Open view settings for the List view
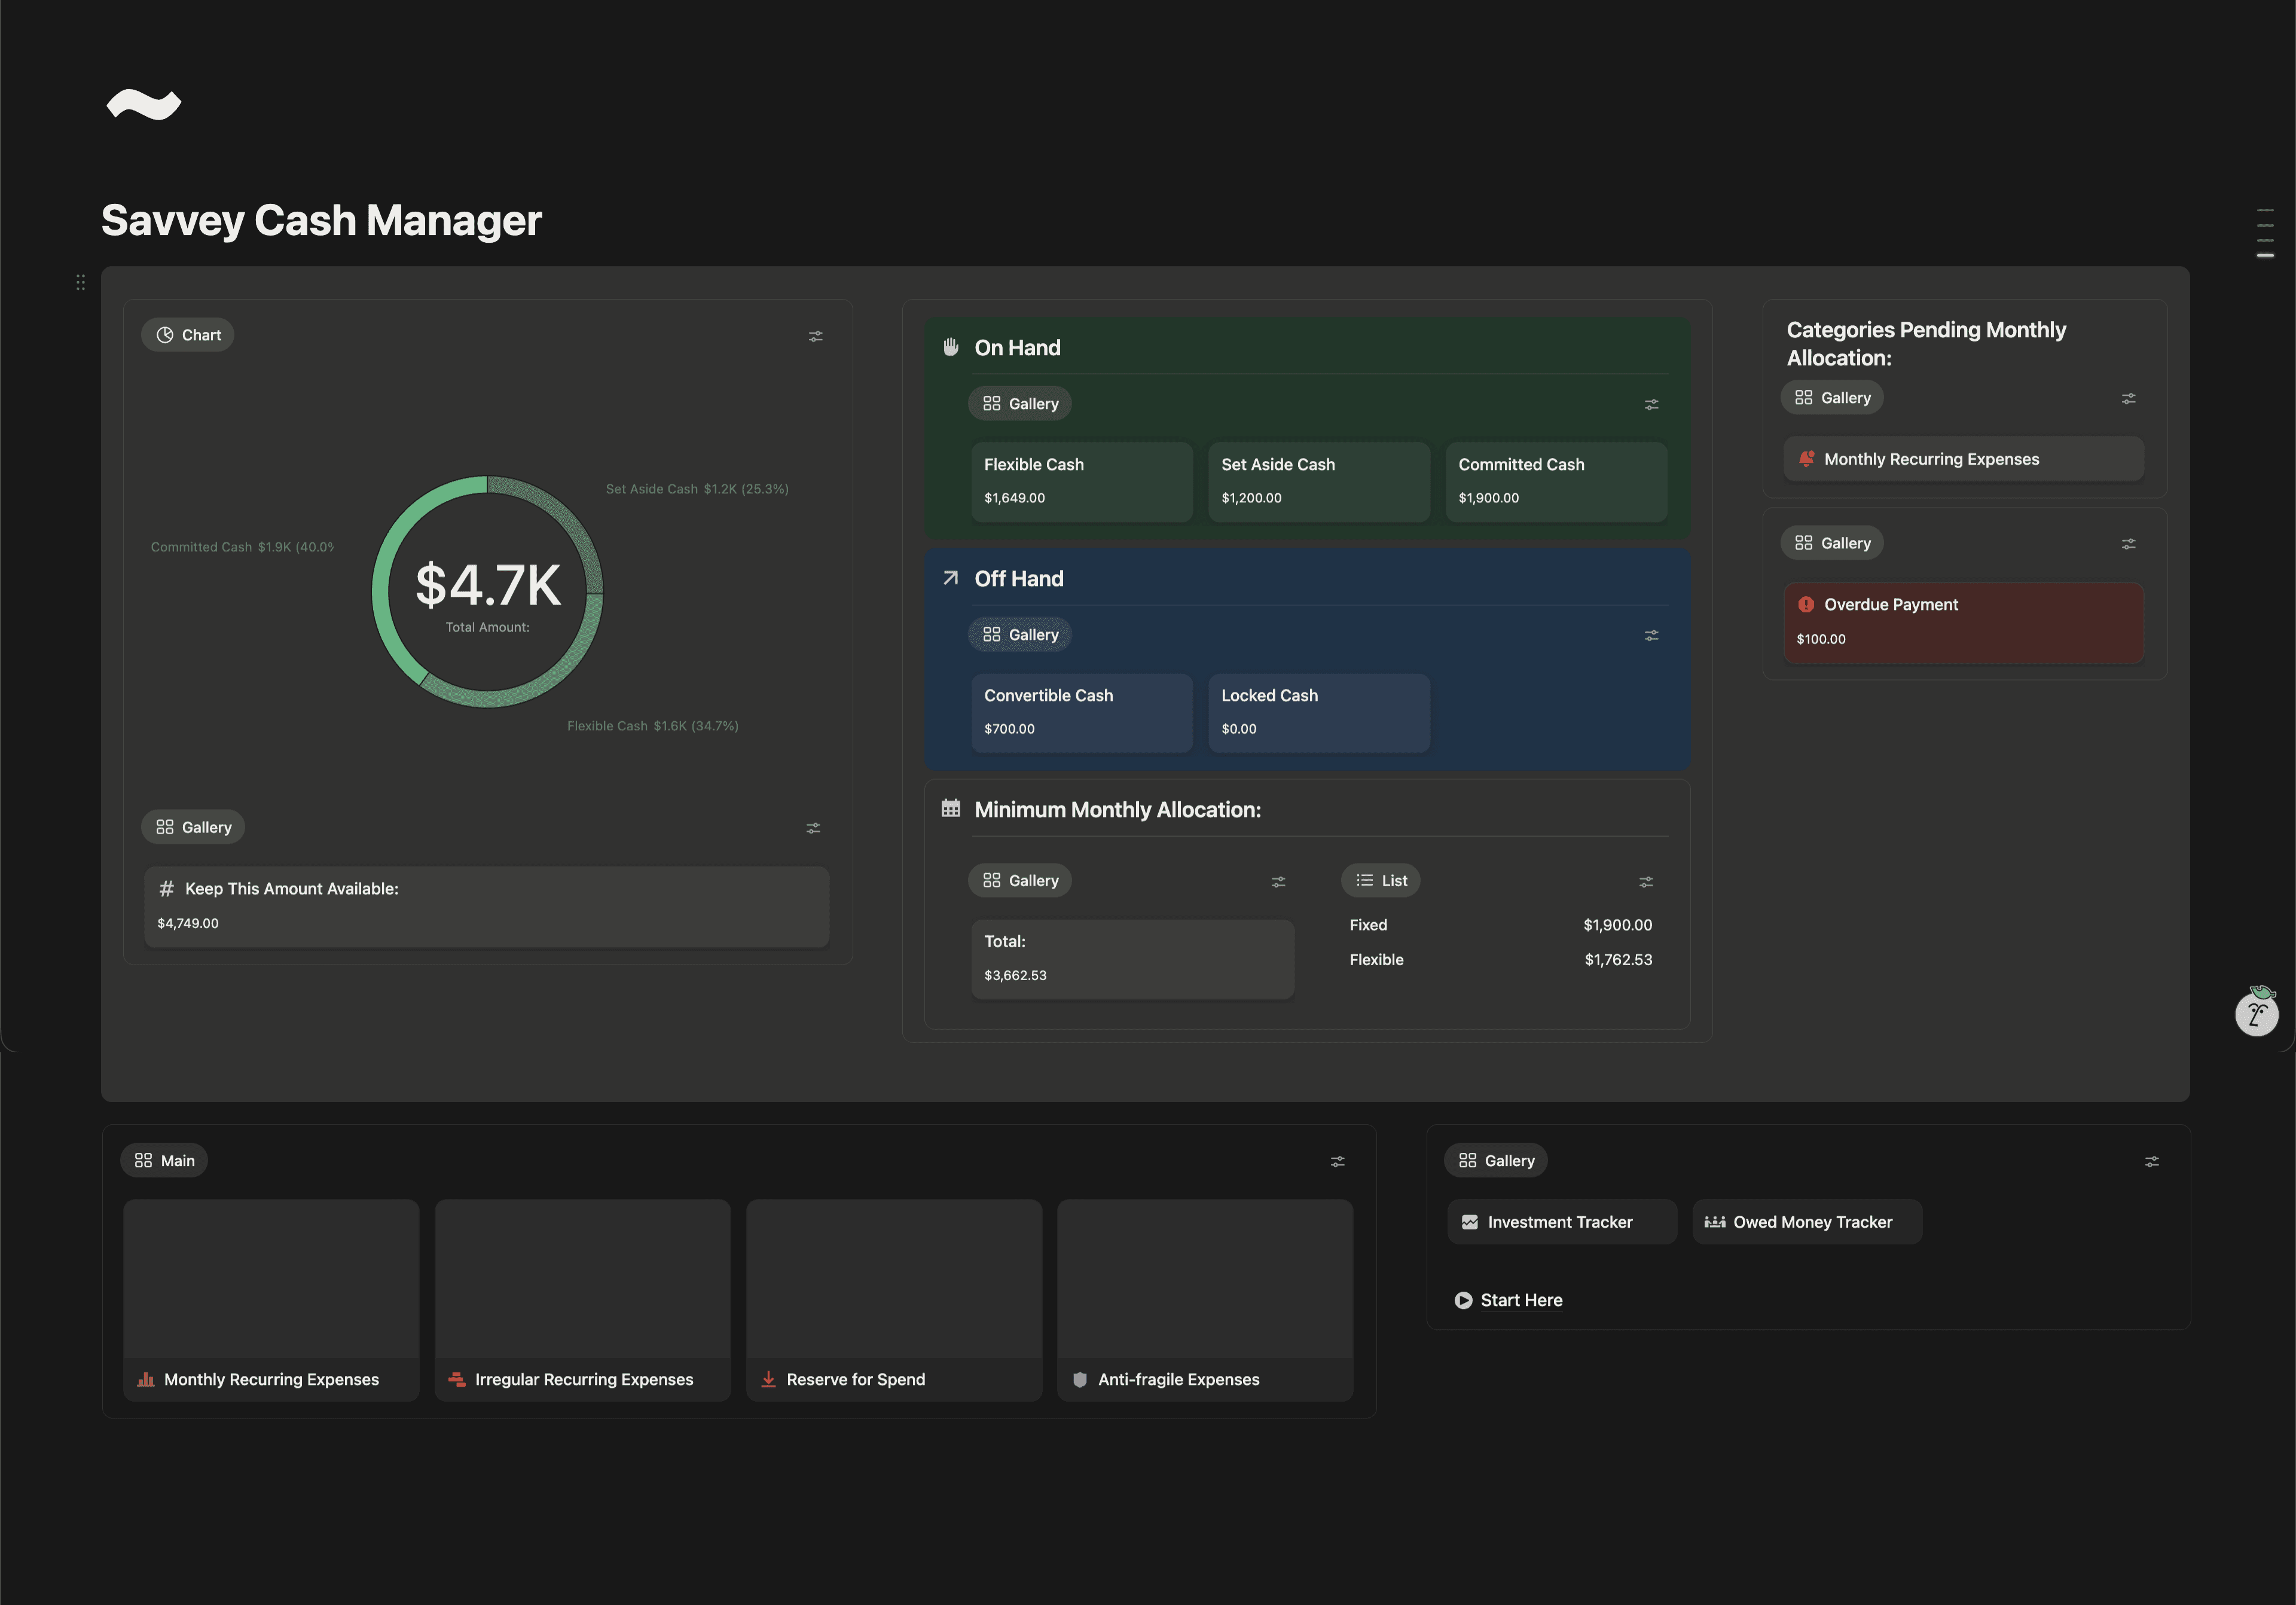The image size is (2296, 1605). pos(1645,881)
